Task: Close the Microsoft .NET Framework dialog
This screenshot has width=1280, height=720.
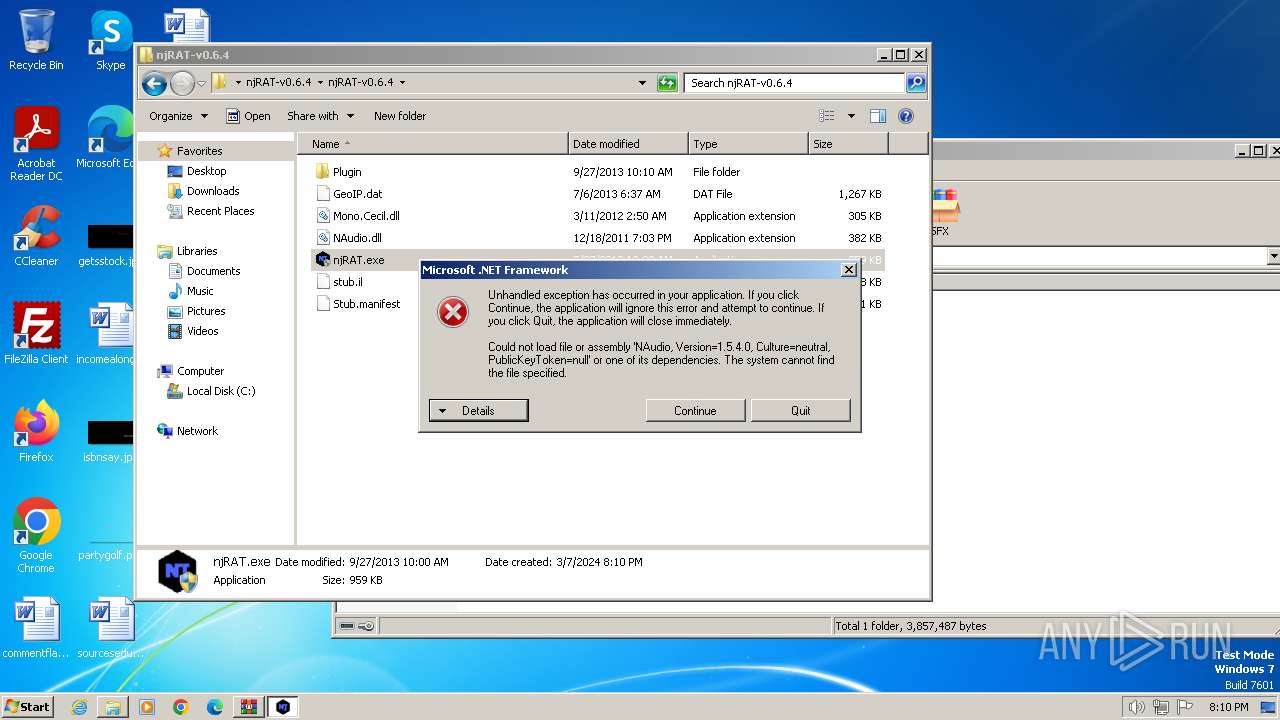Action: coord(849,270)
